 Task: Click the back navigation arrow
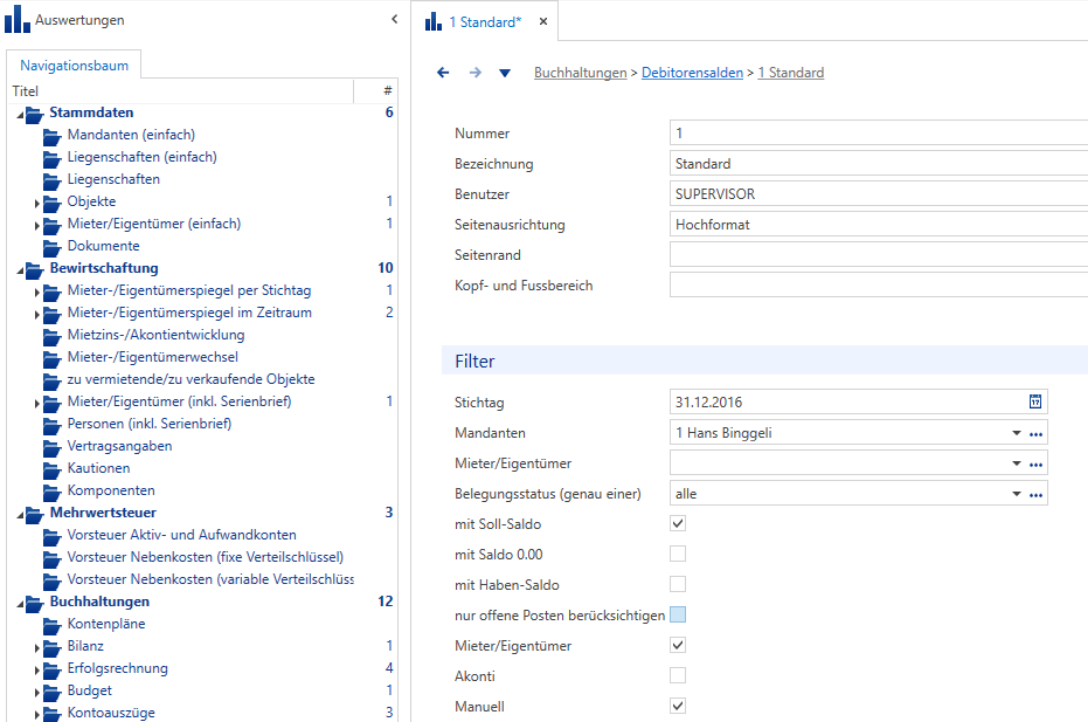point(443,73)
